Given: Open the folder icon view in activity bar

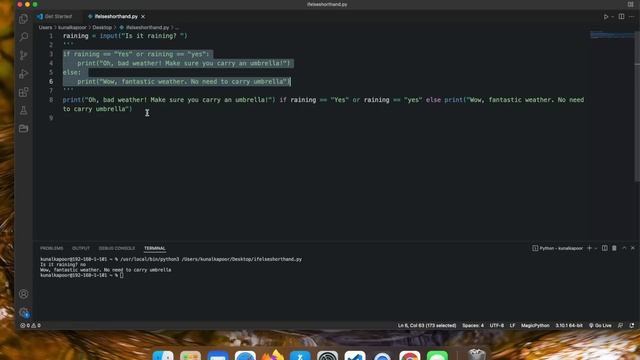Looking at the screenshot, I should (24, 129).
